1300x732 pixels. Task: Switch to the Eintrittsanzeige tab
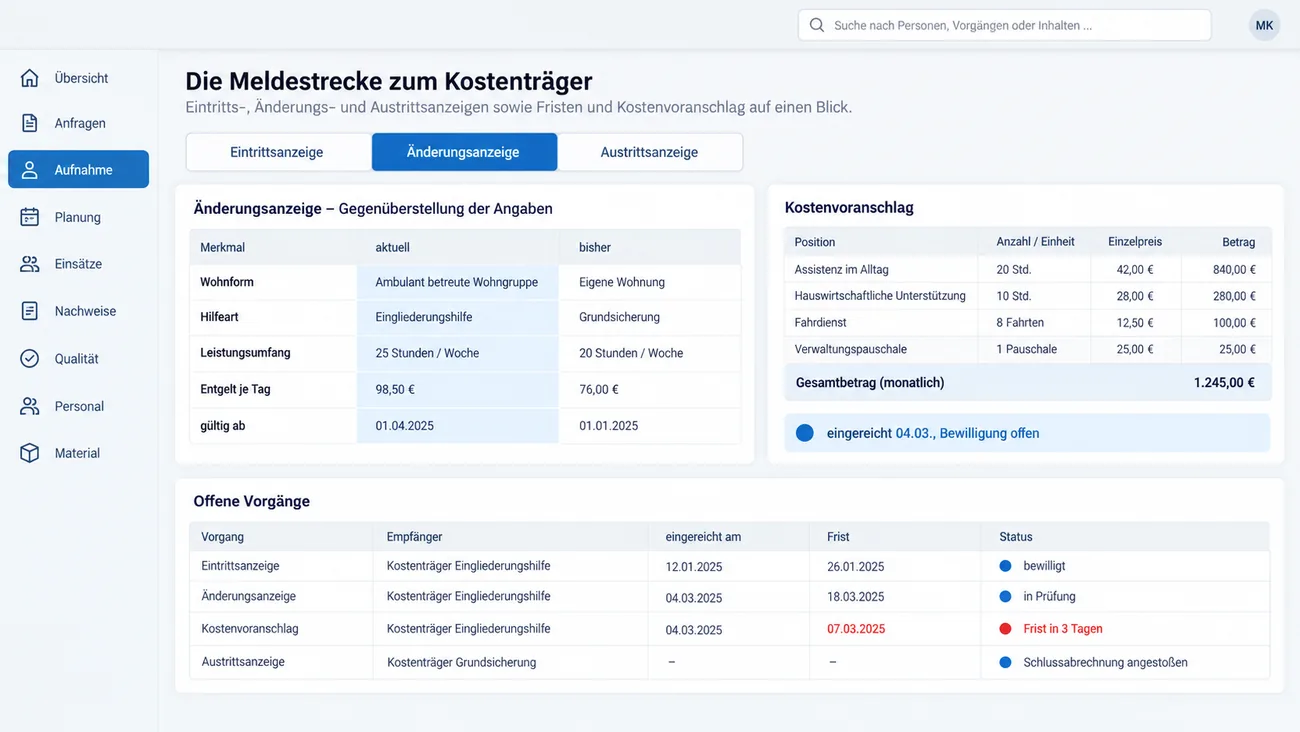coord(277,152)
